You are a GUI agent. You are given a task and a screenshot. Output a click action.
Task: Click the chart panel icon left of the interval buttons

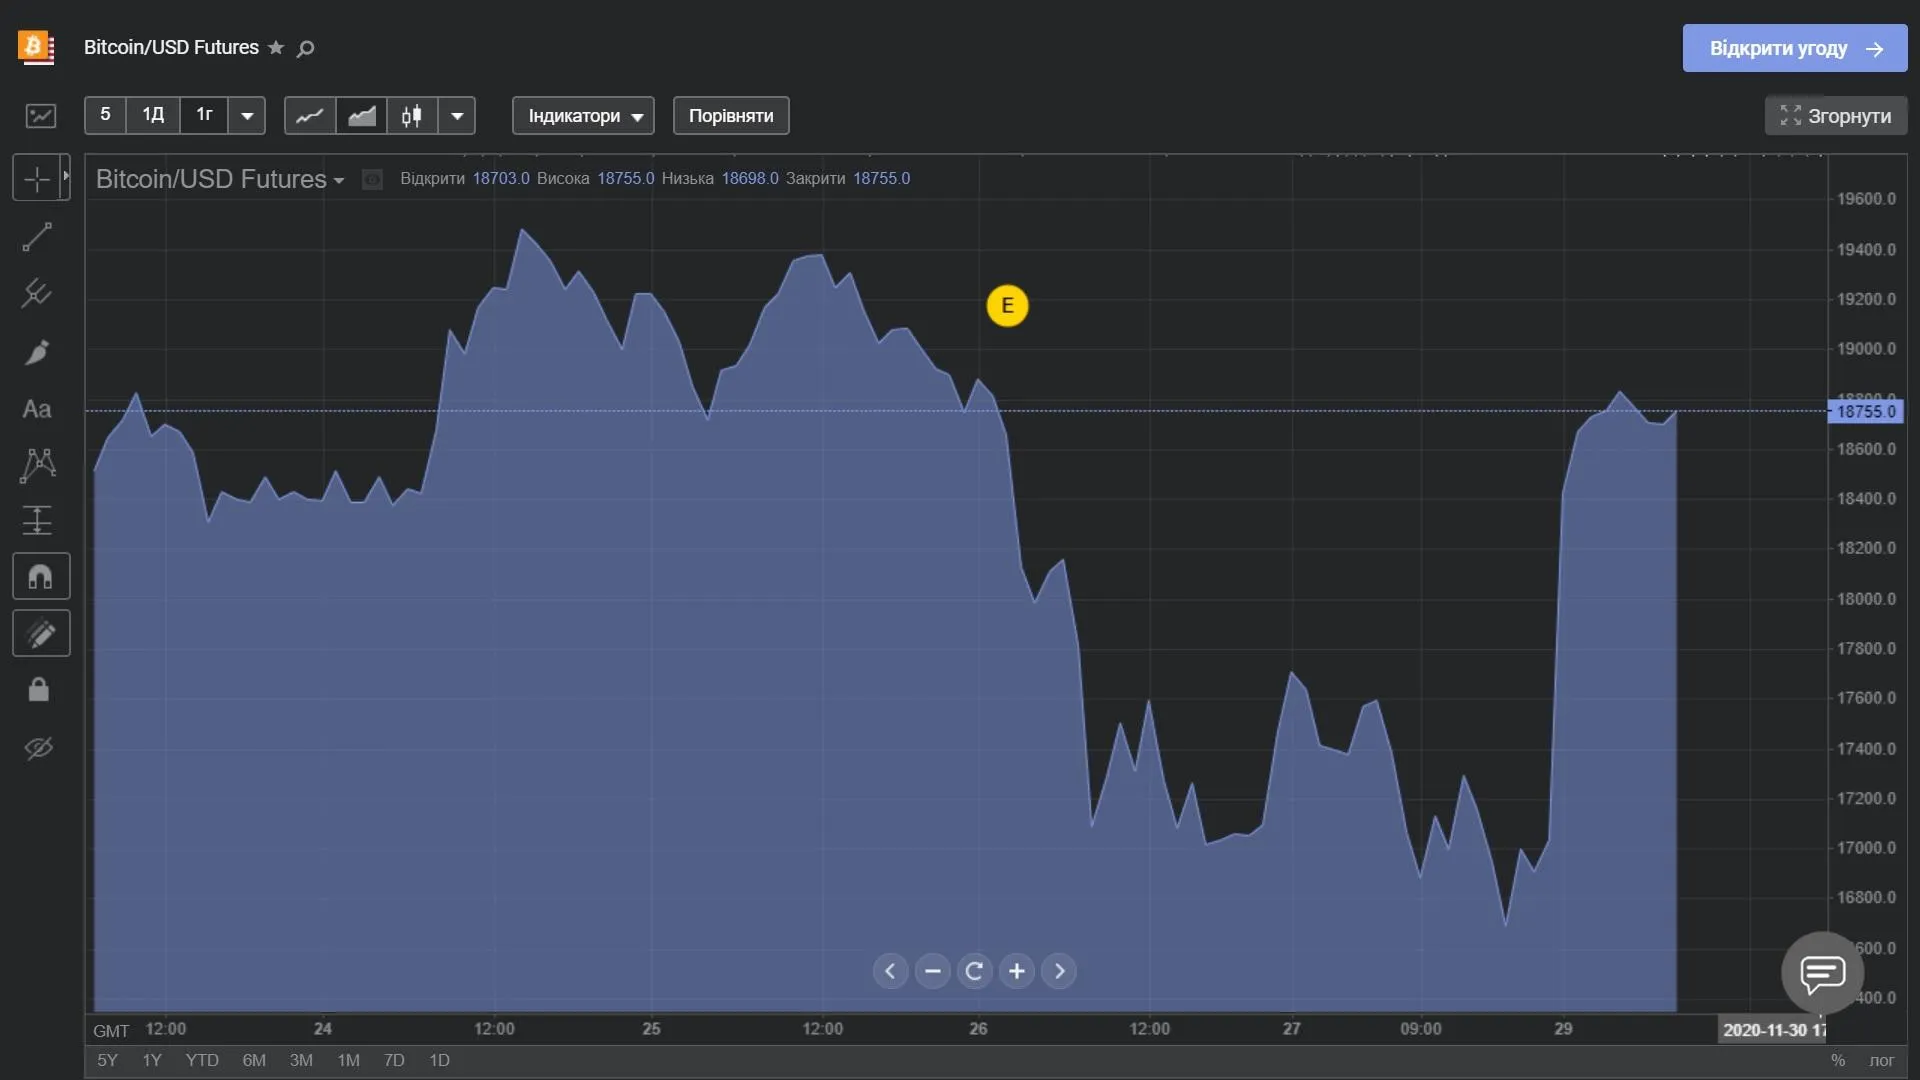[41, 116]
